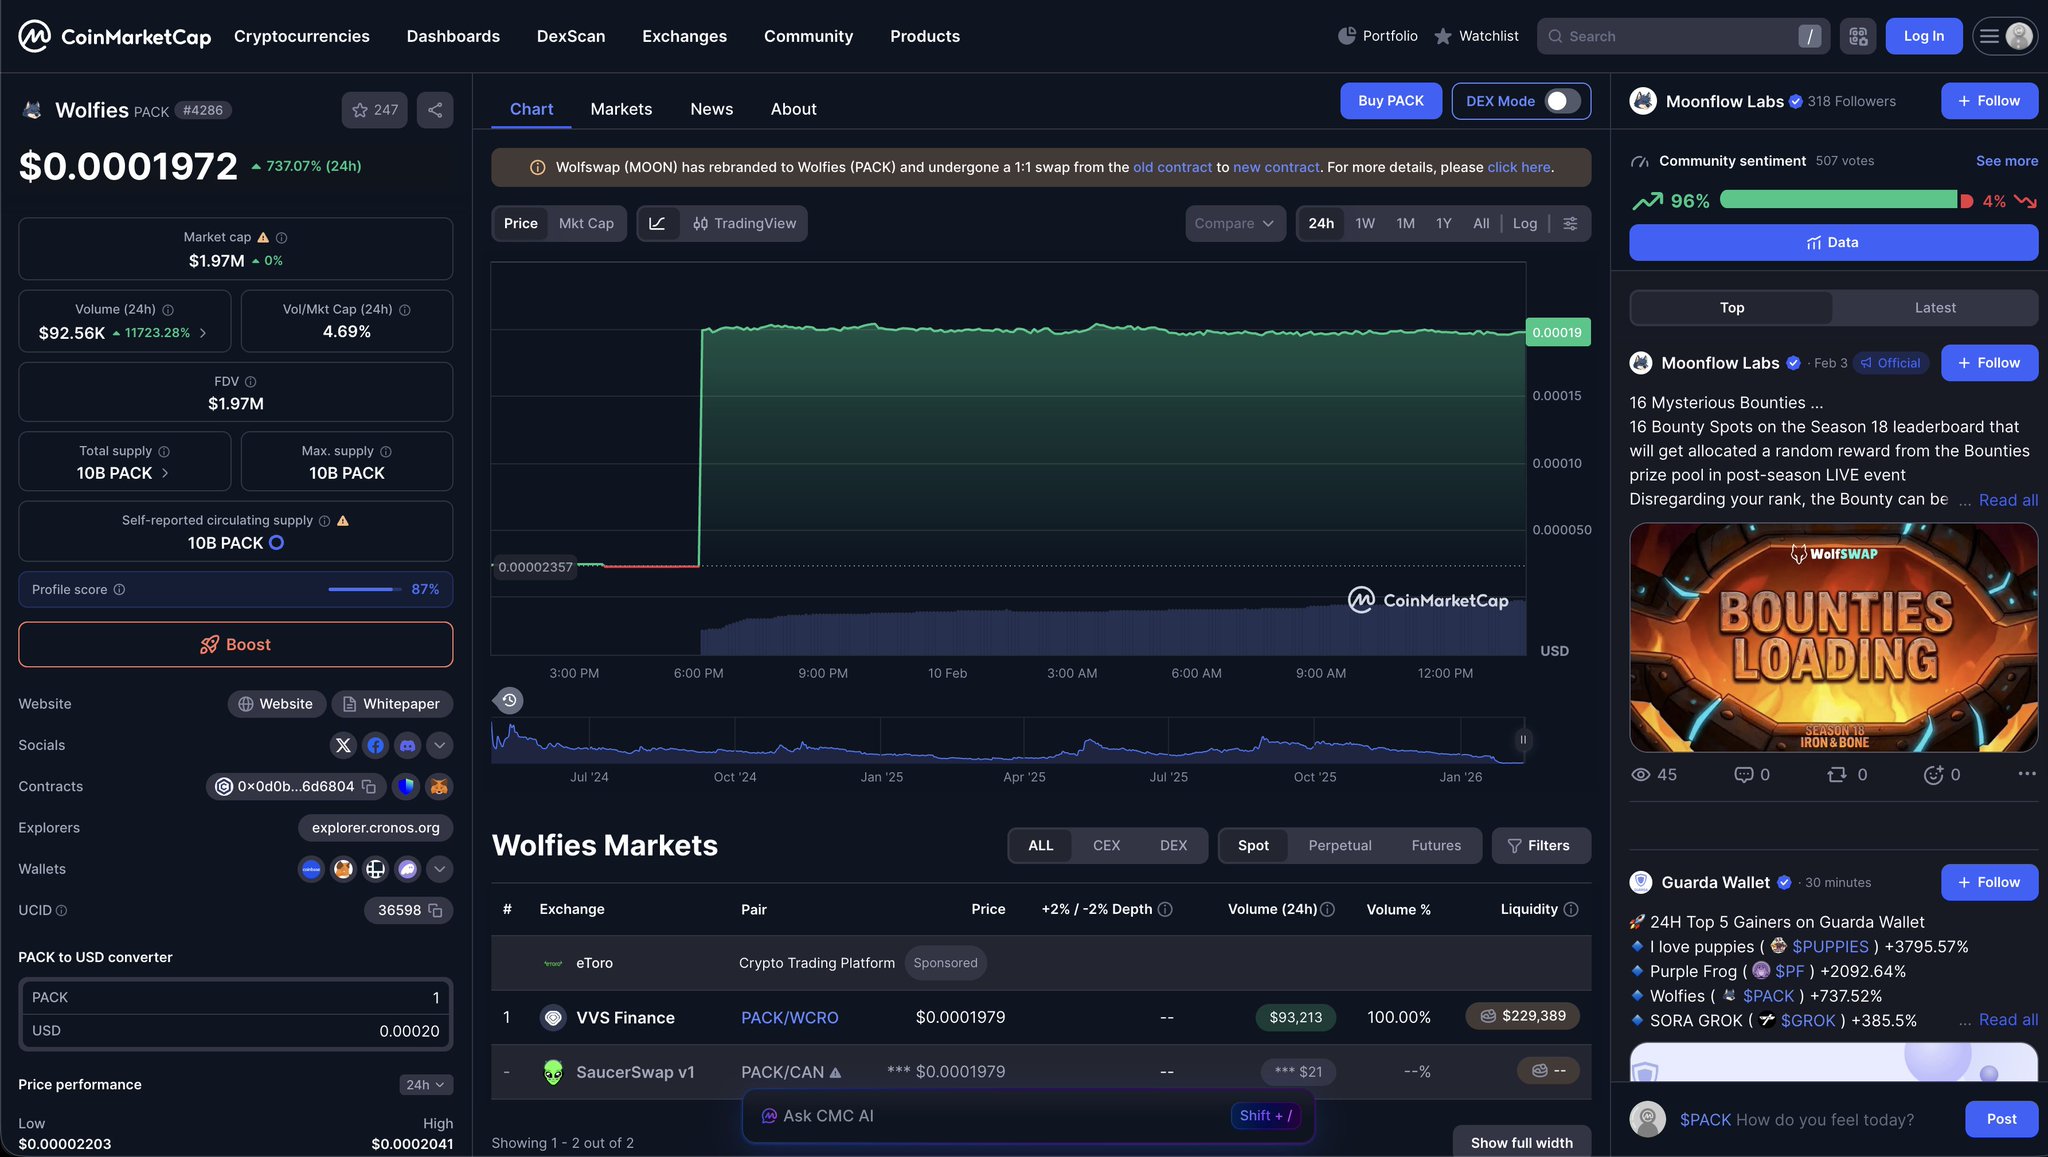Click the MetaMask fox icon in Contracts

439,787
